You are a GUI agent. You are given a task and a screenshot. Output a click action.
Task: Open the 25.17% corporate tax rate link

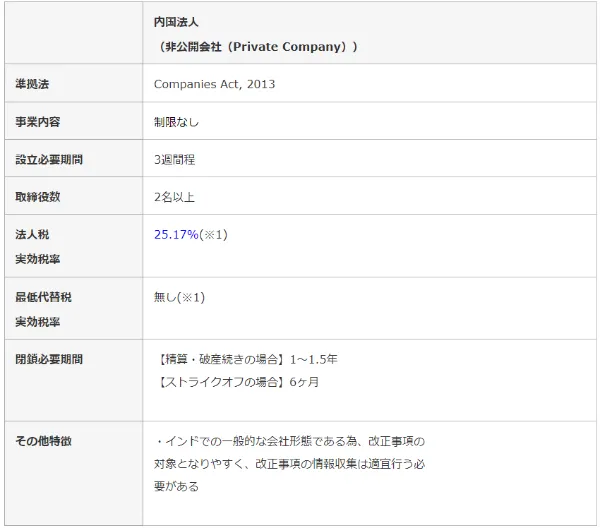(176, 235)
